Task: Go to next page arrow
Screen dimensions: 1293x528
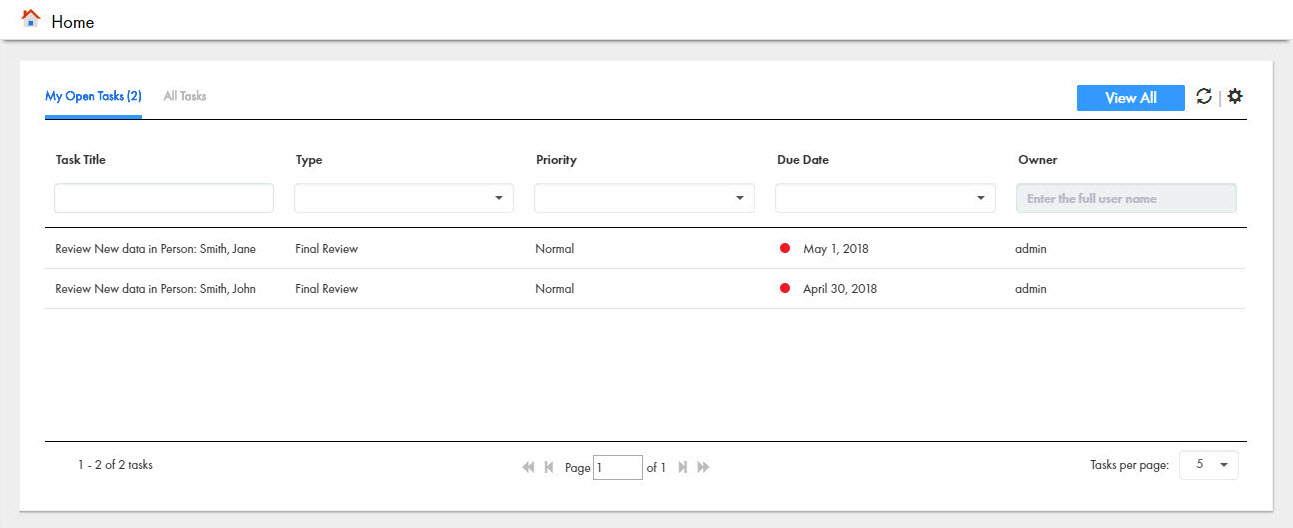Action: (683, 467)
